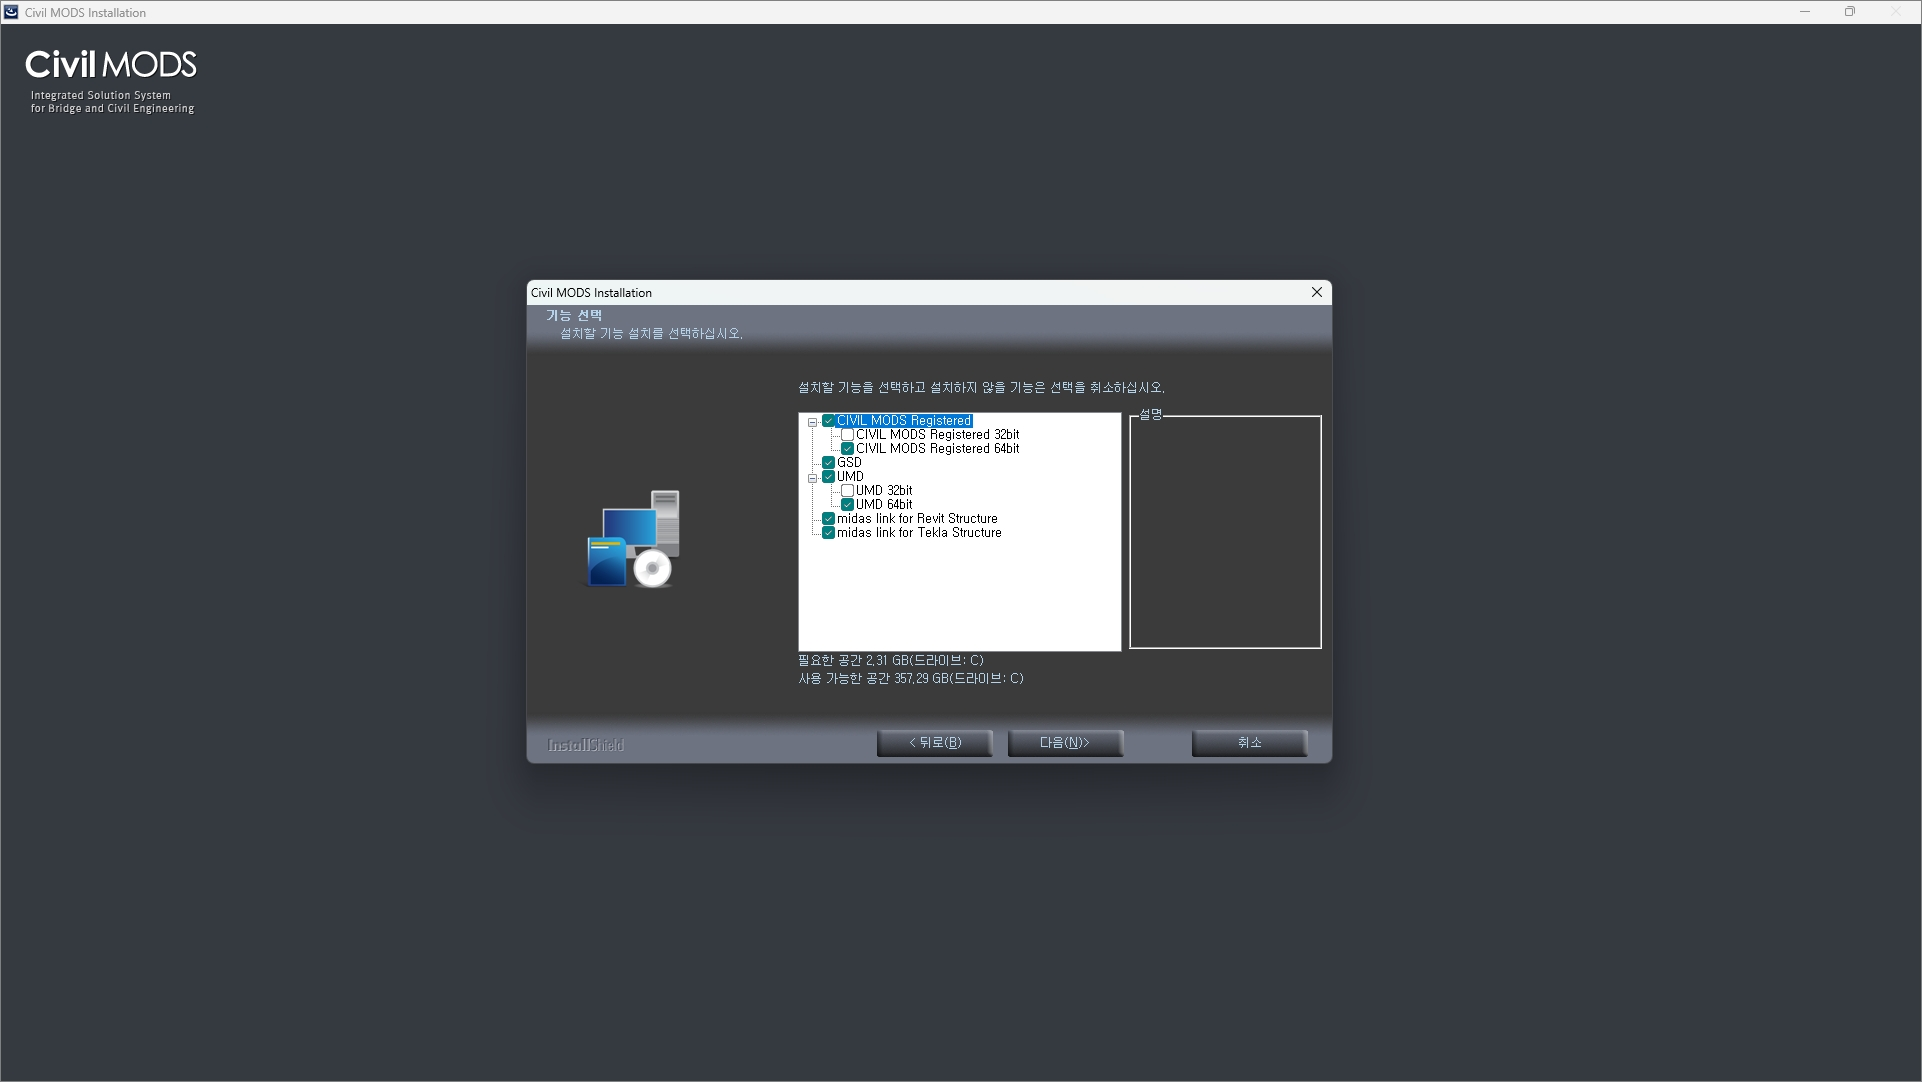Click the installer computer and disc icon
1922x1082 pixels.
[x=633, y=539]
